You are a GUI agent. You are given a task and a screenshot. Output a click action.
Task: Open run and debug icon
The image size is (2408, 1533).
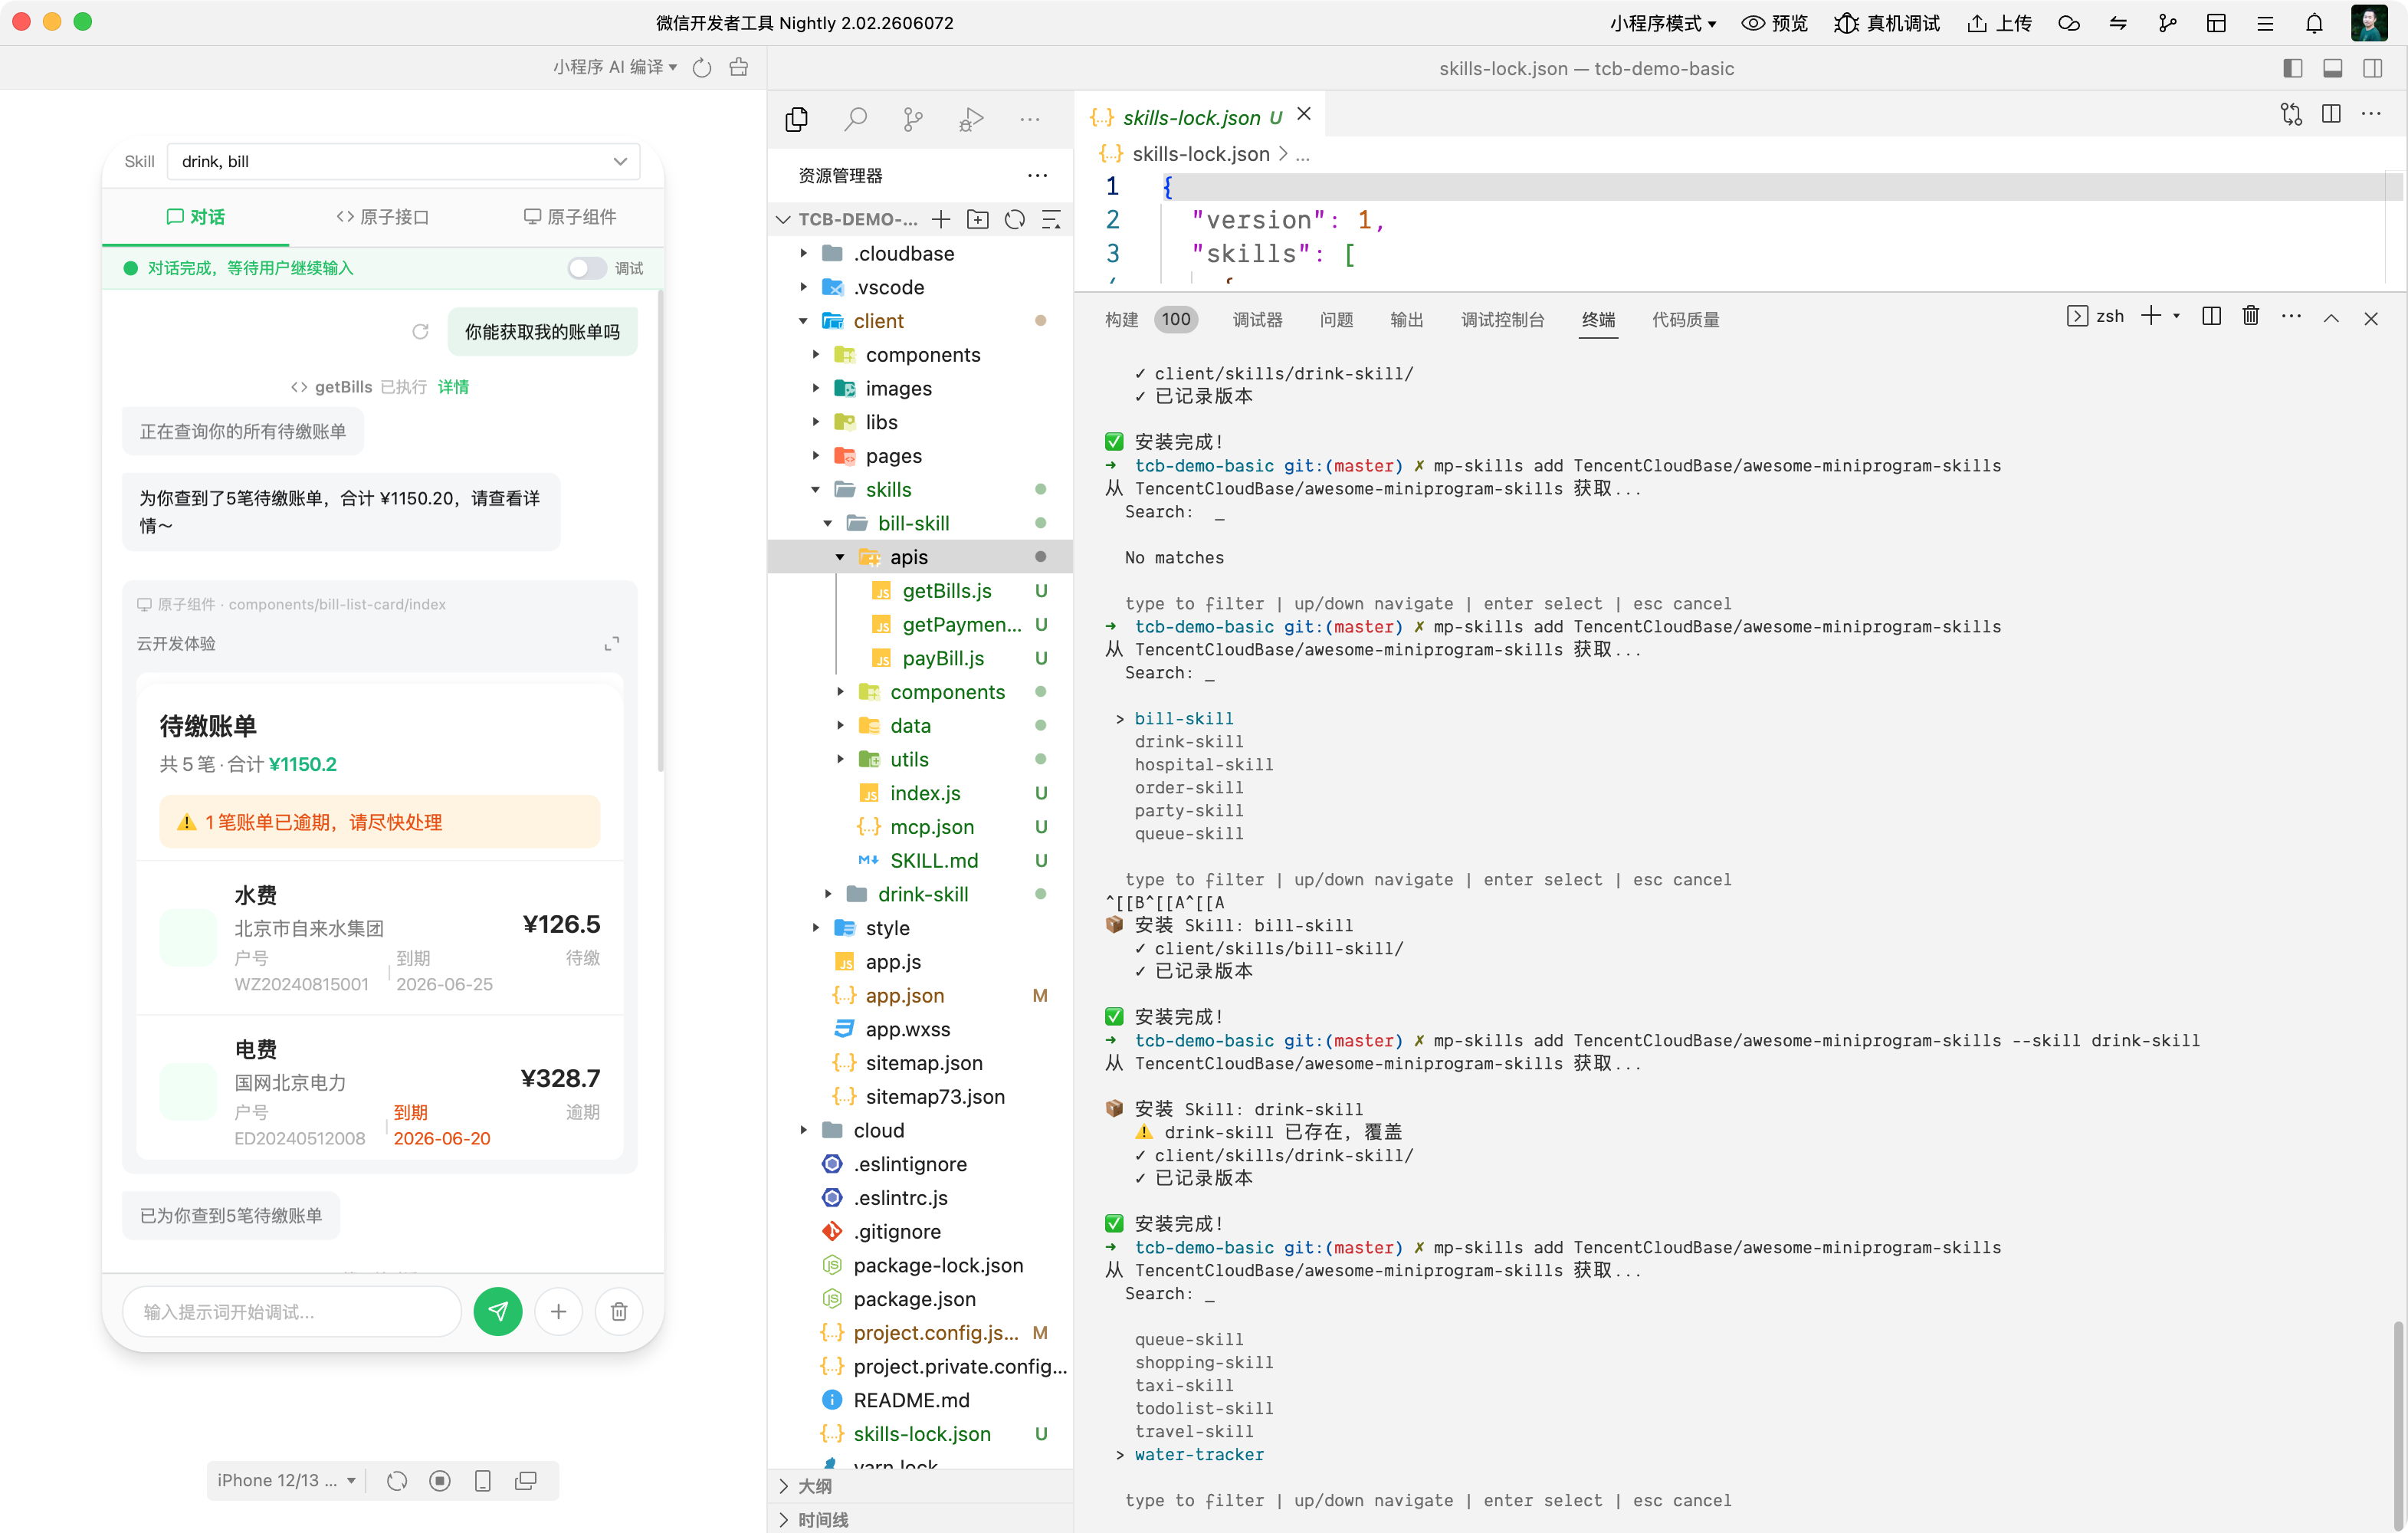point(971,119)
